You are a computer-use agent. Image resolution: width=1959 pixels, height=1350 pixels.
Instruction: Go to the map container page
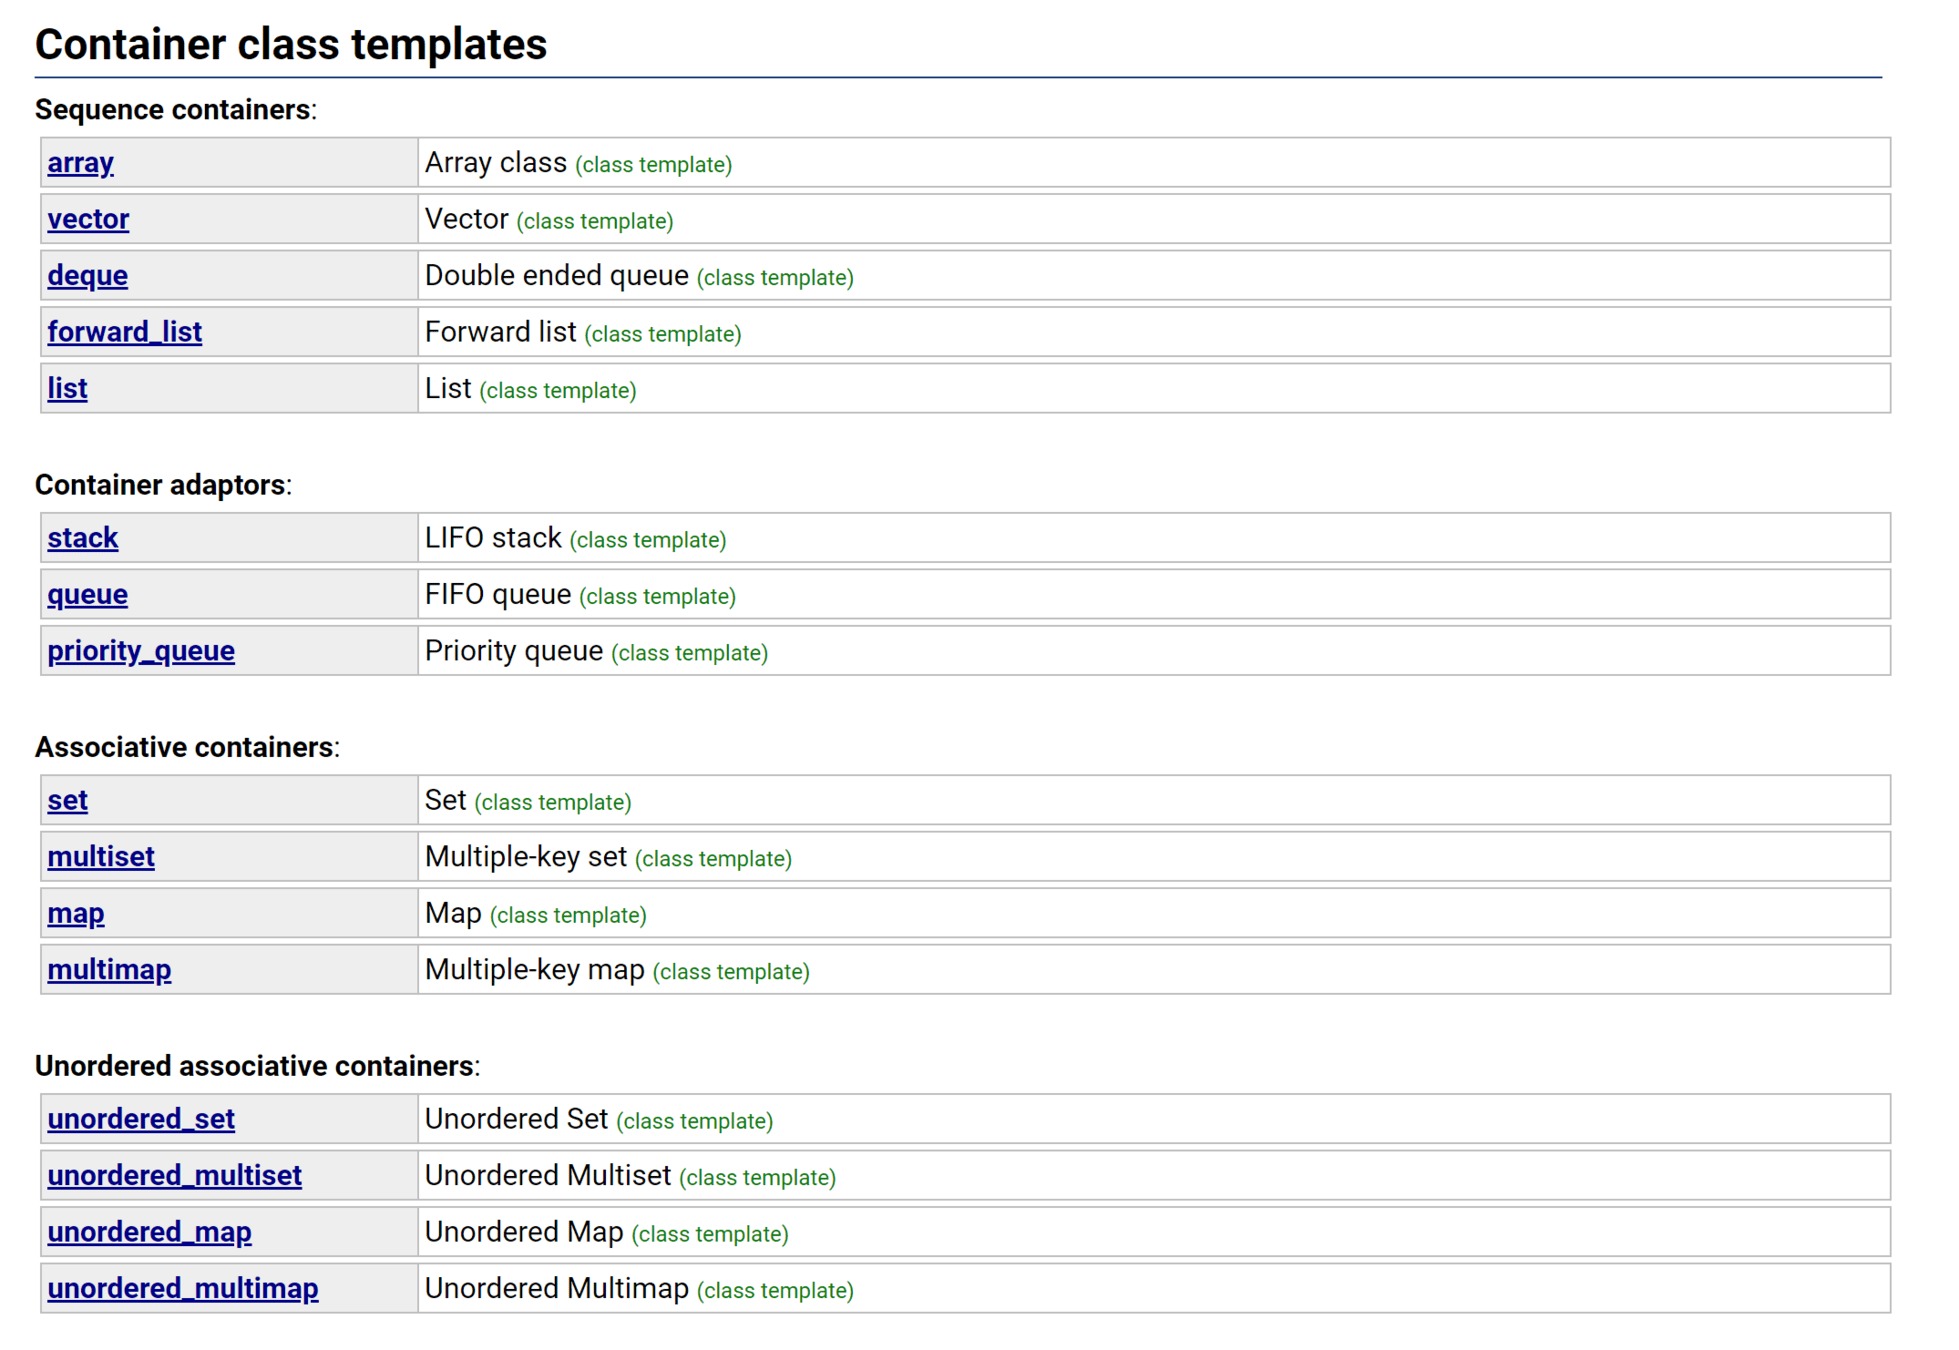coord(75,914)
